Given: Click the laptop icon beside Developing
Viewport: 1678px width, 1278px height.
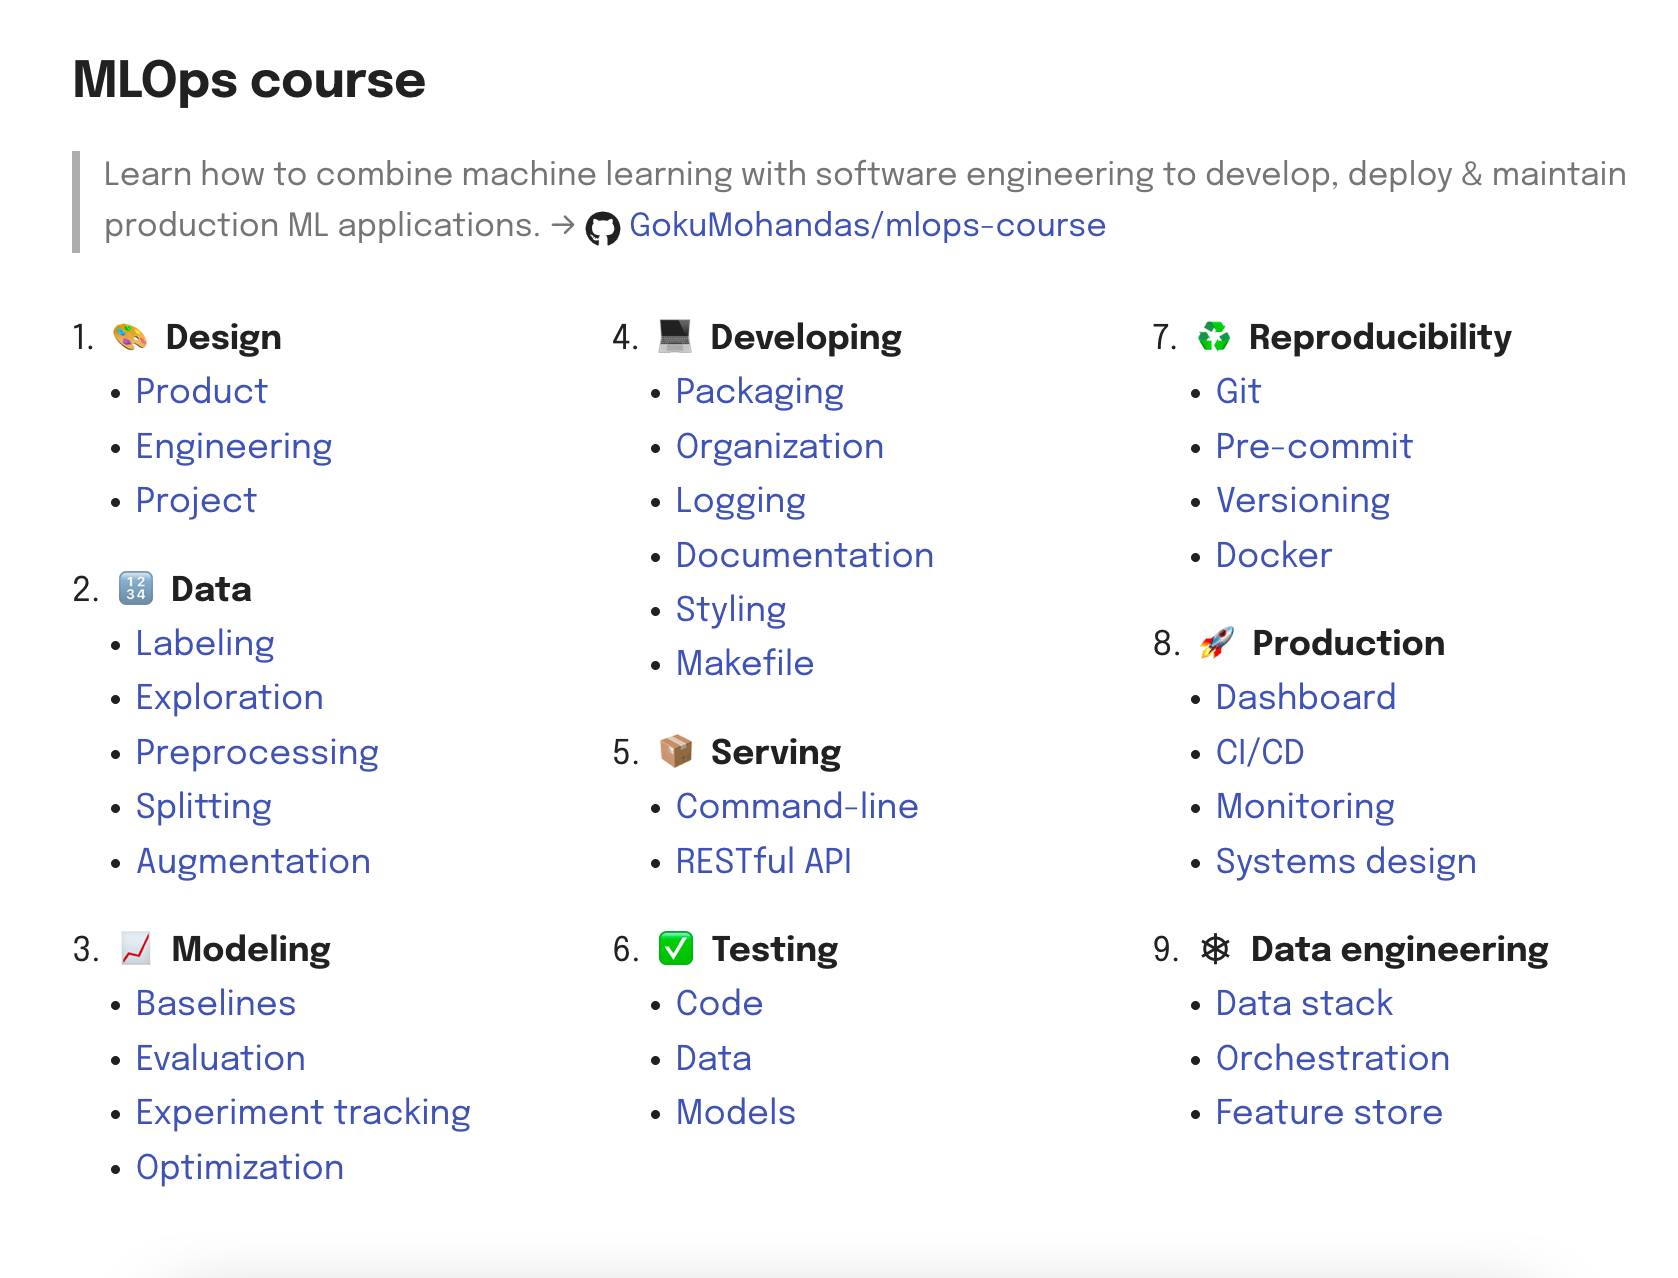Looking at the screenshot, I should (x=675, y=336).
